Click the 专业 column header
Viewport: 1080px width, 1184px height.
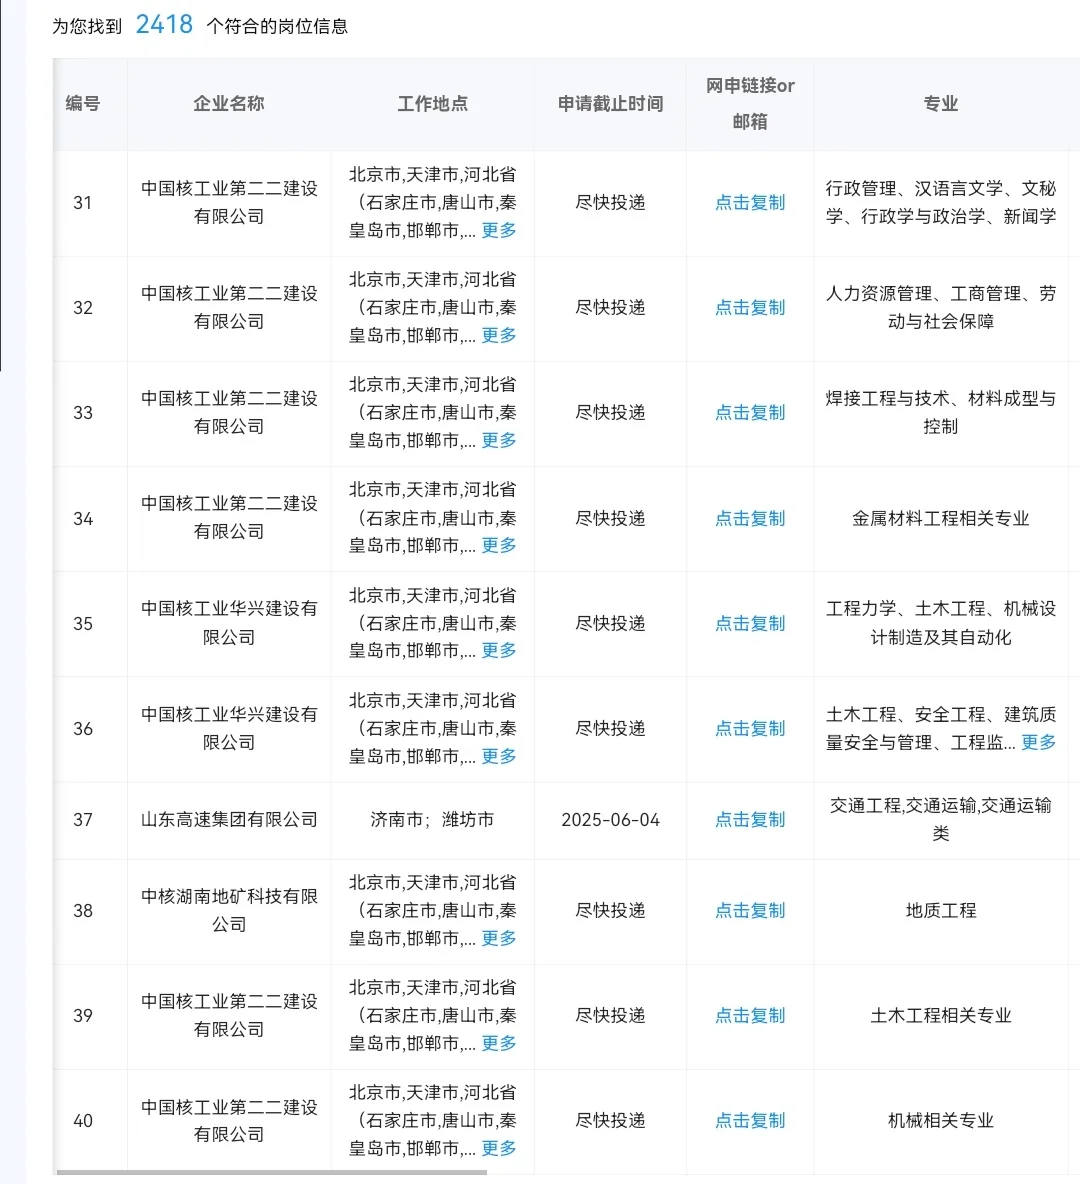940,103
